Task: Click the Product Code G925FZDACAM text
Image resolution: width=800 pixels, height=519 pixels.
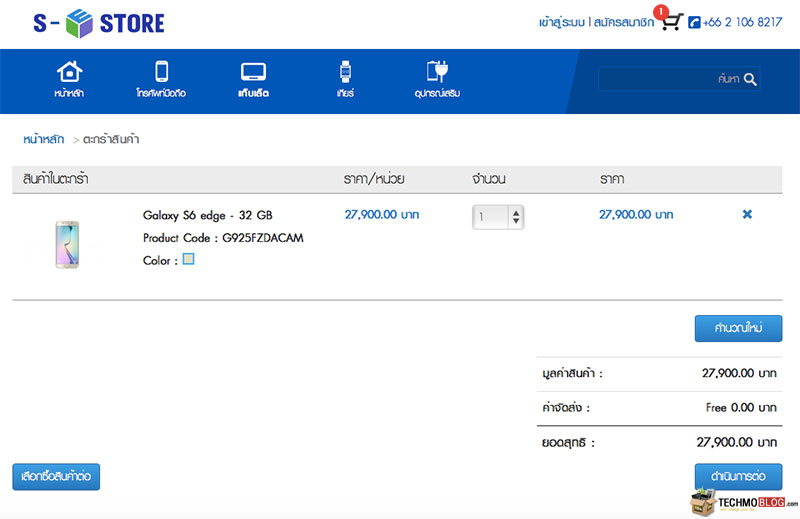Action: pyautogui.click(x=223, y=238)
